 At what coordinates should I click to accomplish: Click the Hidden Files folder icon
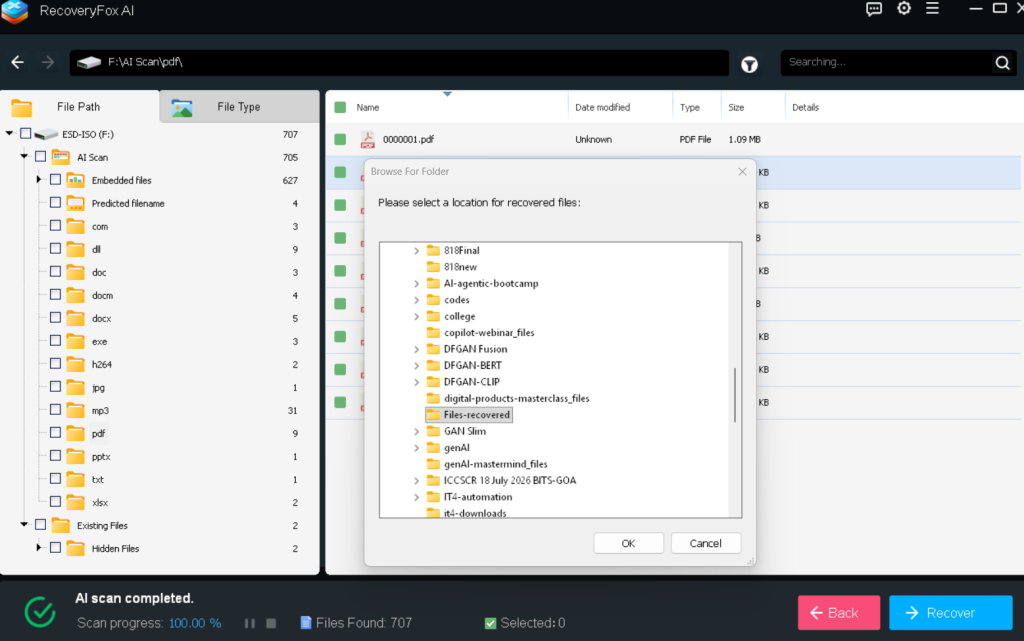coord(76,548)
